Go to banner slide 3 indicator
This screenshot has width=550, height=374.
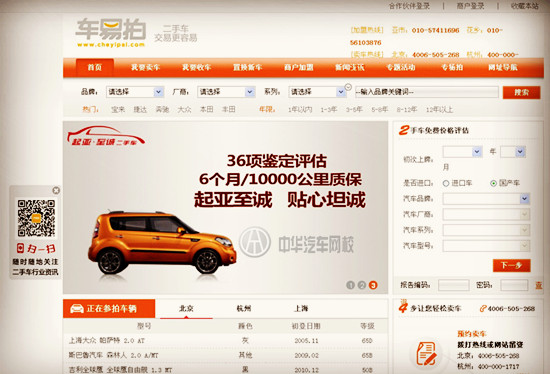pos(373,285)
